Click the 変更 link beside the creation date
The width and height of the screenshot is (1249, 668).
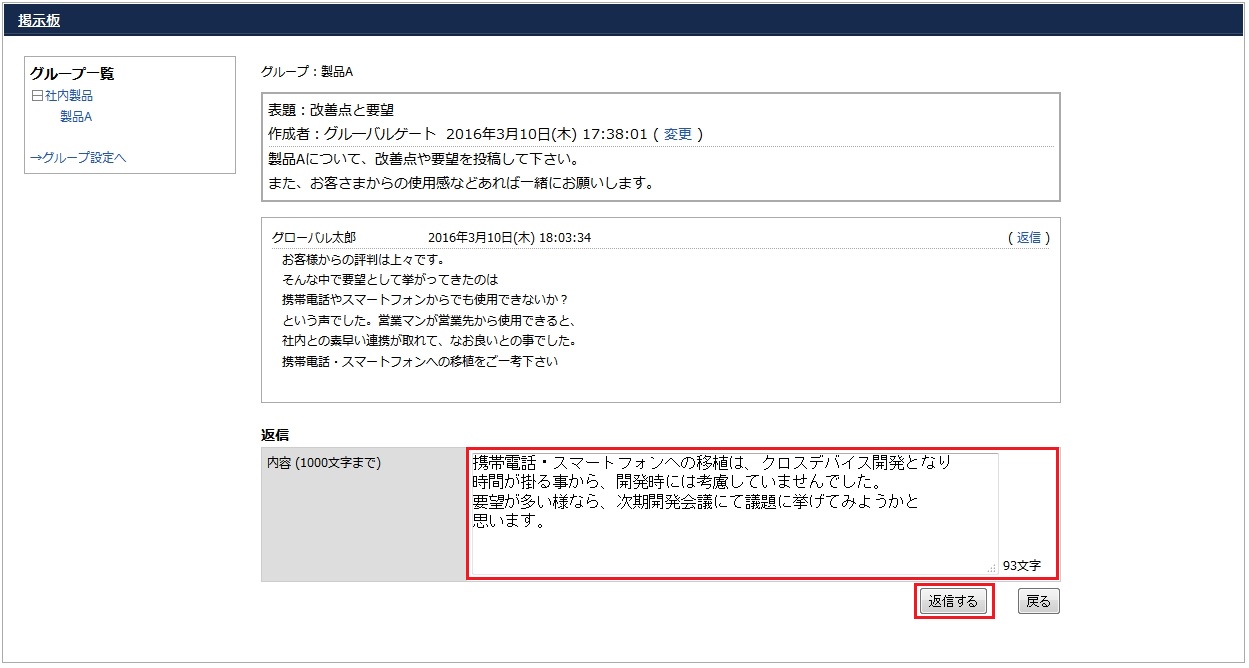678,134
